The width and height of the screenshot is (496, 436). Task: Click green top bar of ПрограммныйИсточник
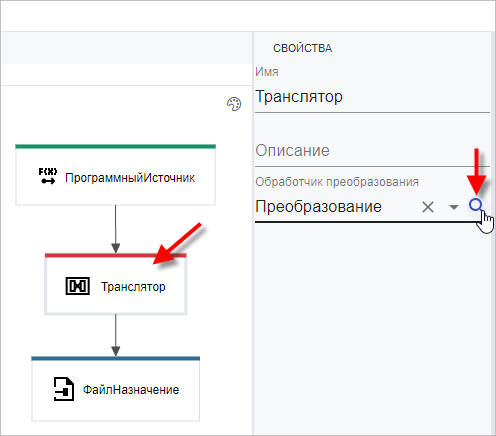click(x=115, y=146)
